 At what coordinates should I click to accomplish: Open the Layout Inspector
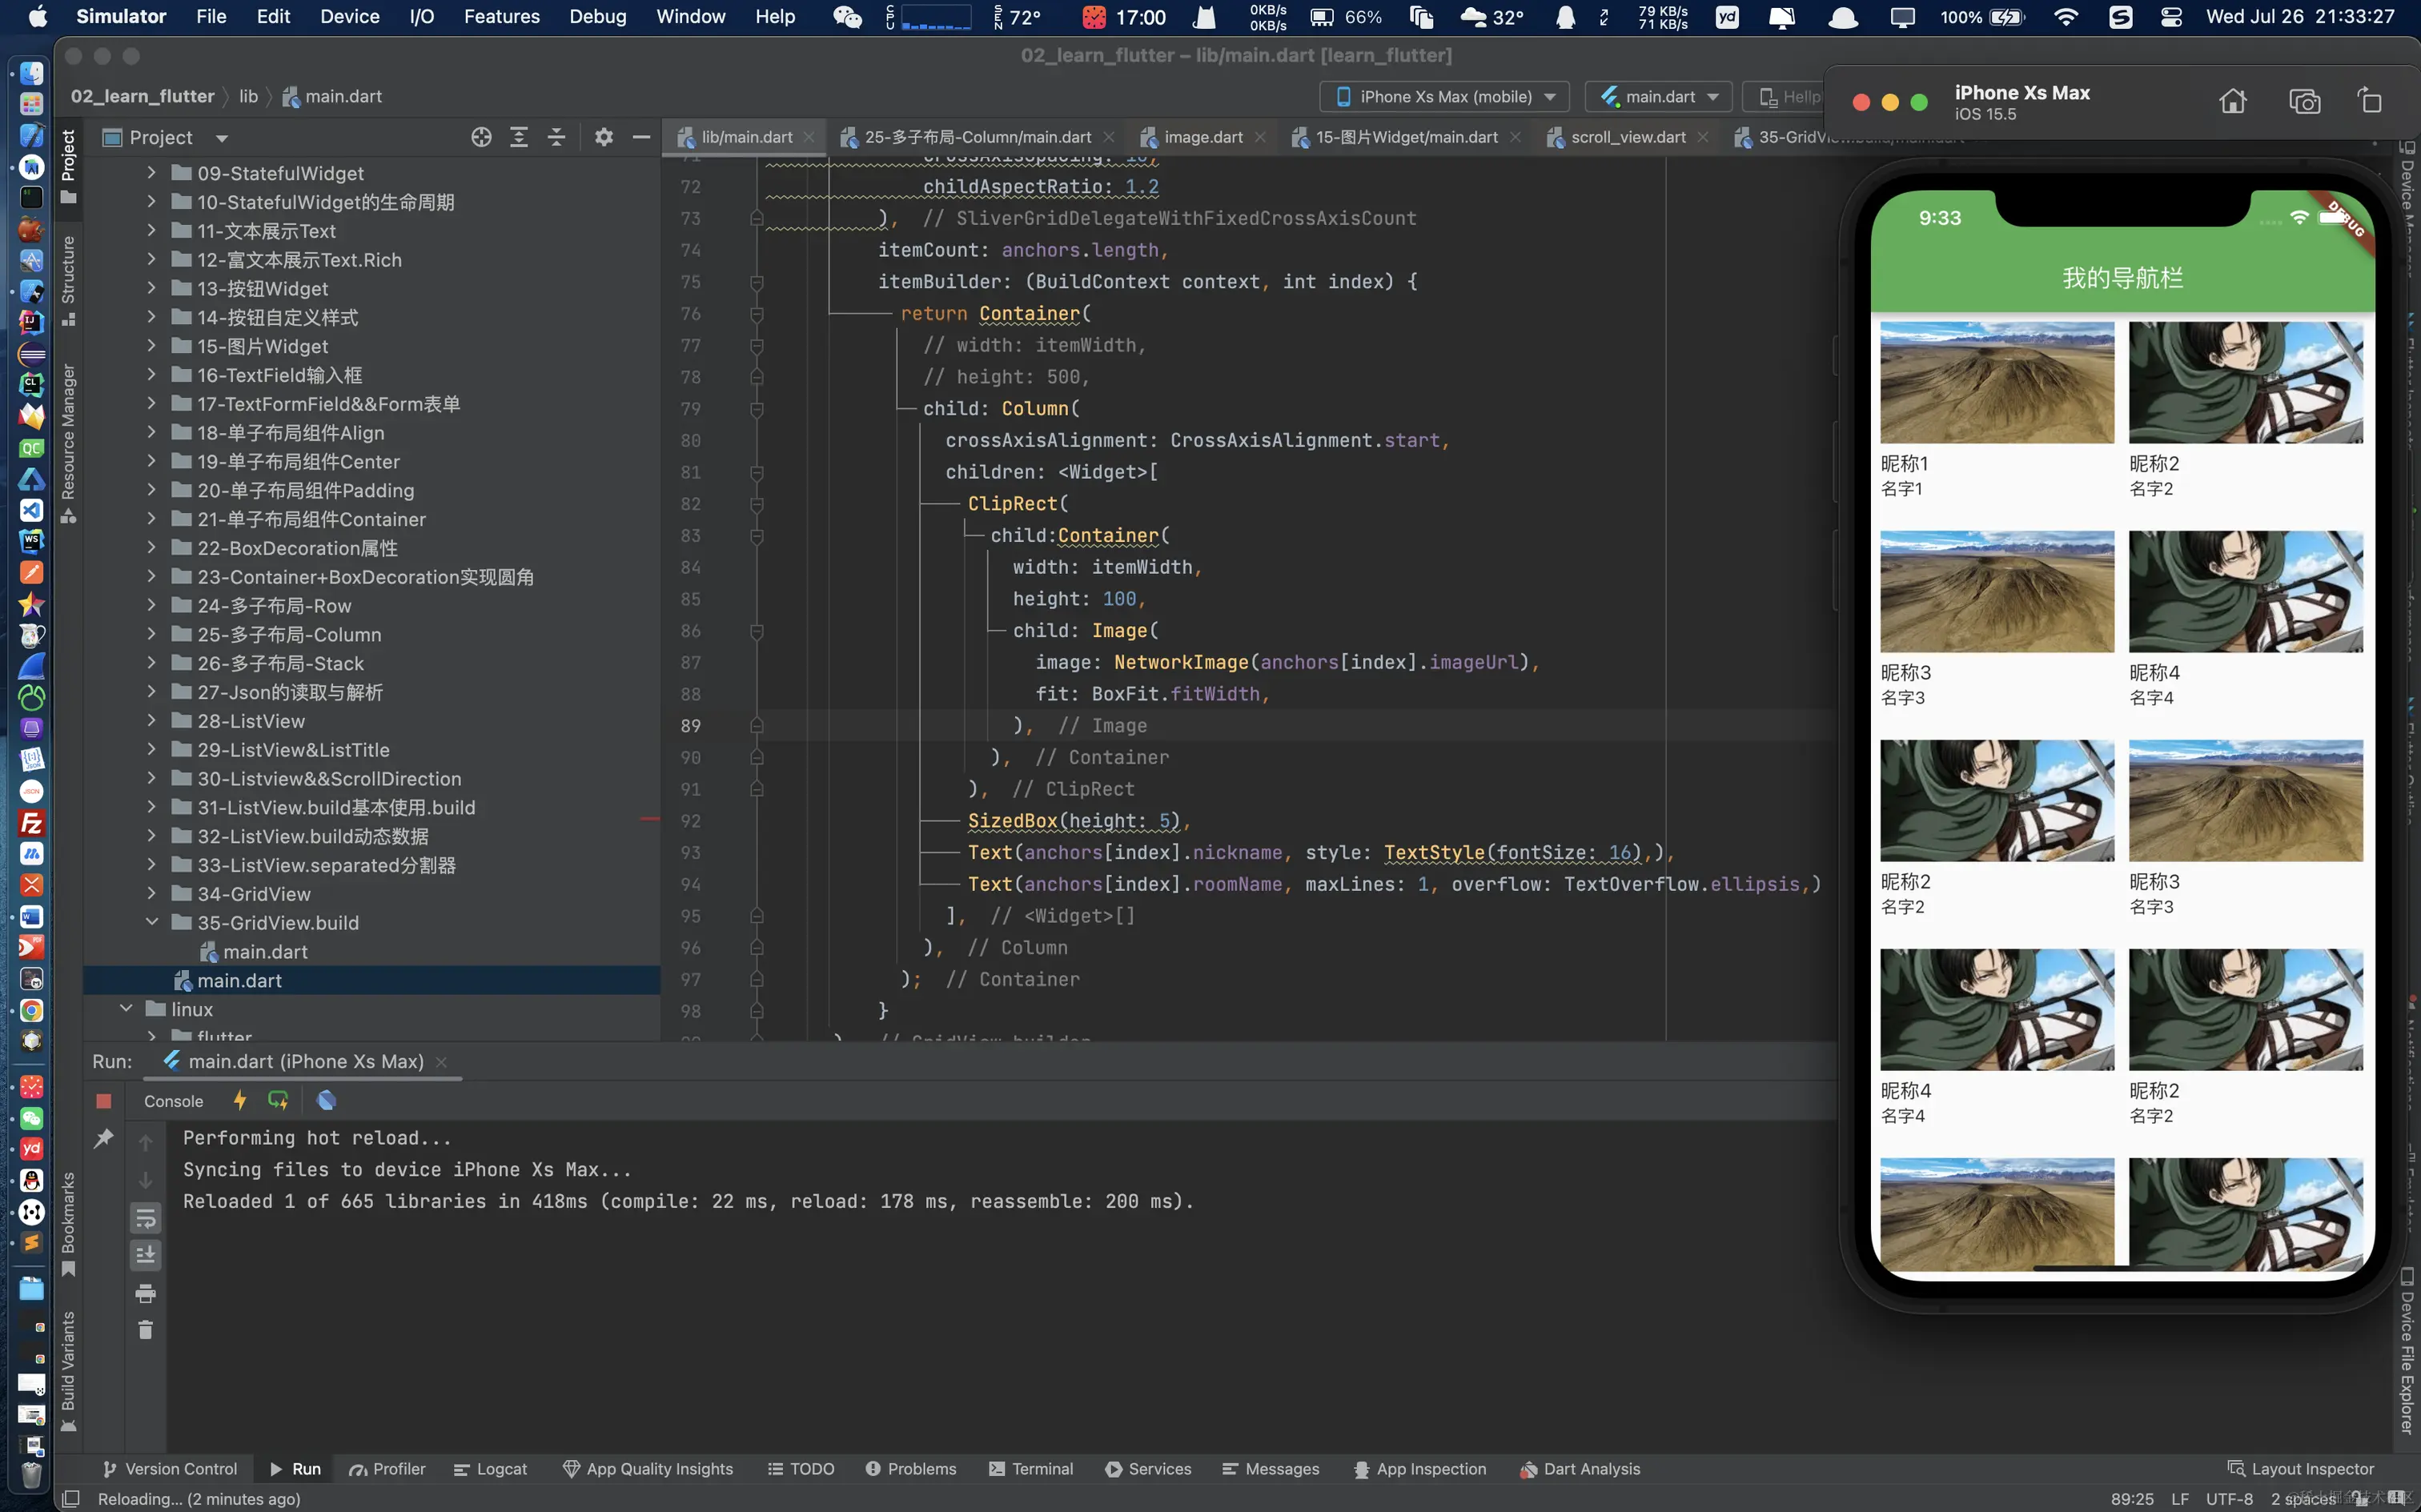pyautogui.click(x=2301, y=1468)
